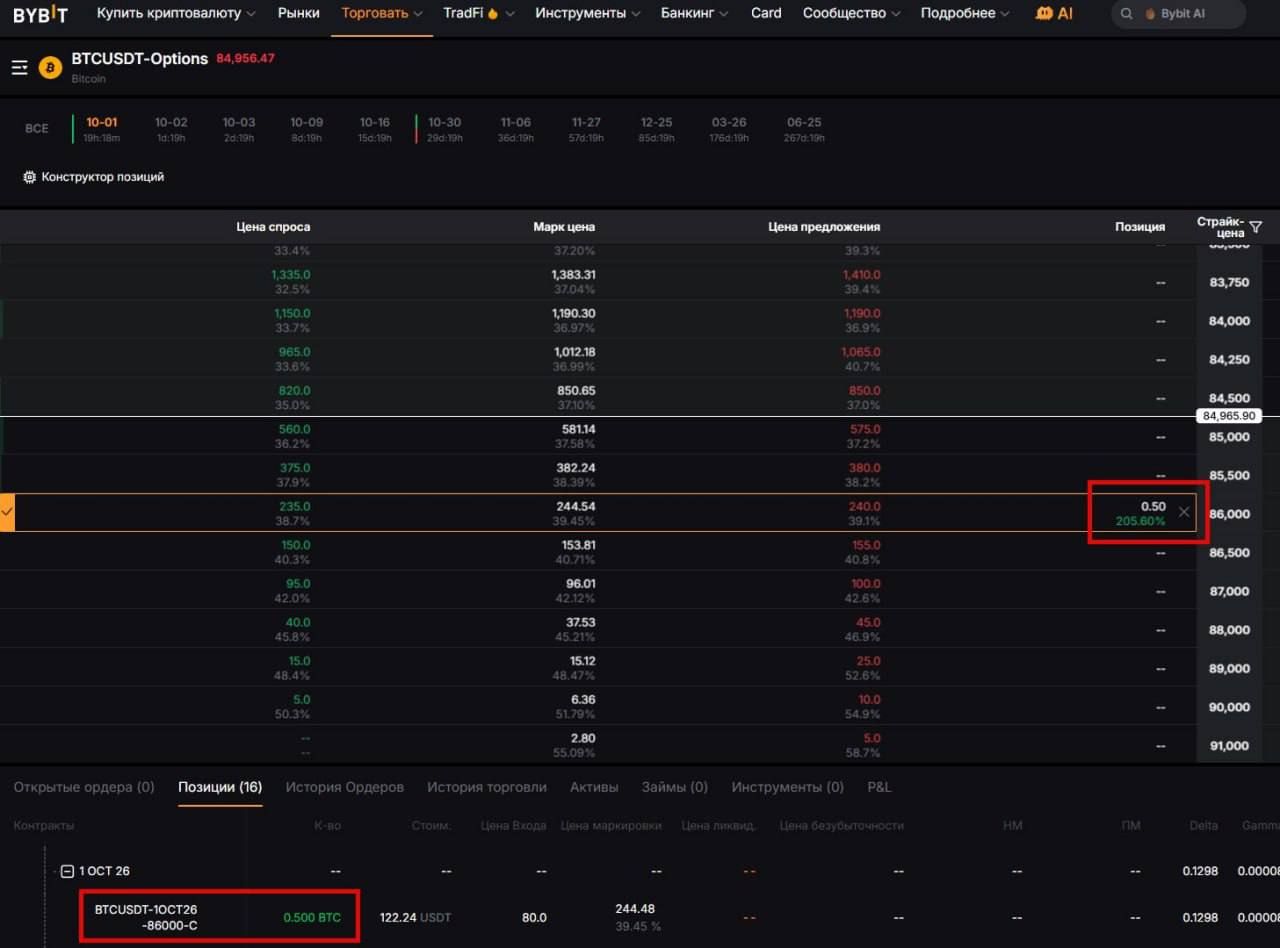This screenshot has width=1280, height=948.
Task: Open the Банкинг dropdown
Action: point(696,14)
